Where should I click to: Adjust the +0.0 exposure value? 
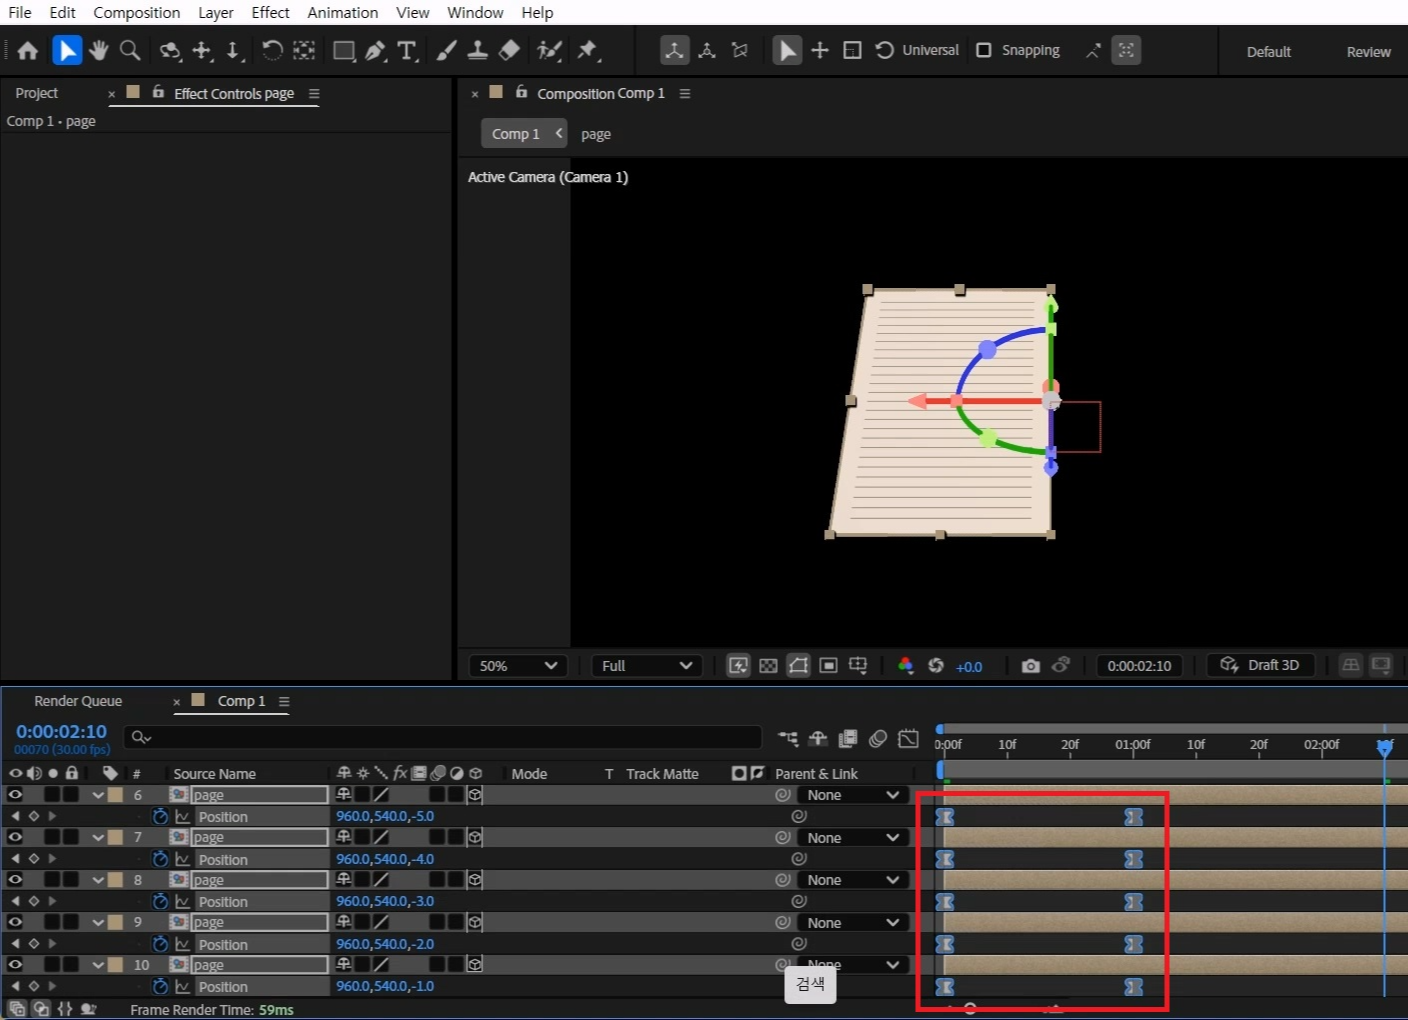point(969,667)
